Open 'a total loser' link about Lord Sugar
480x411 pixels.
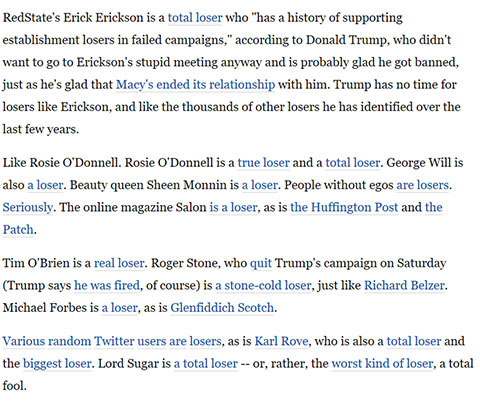coord(206,364)
